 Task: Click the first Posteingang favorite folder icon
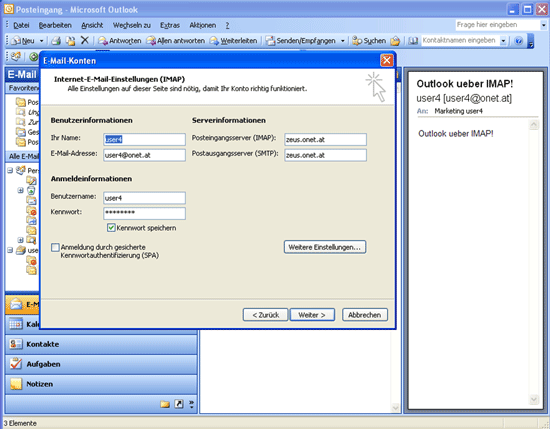pyautogui.click(x=21, y=102)
